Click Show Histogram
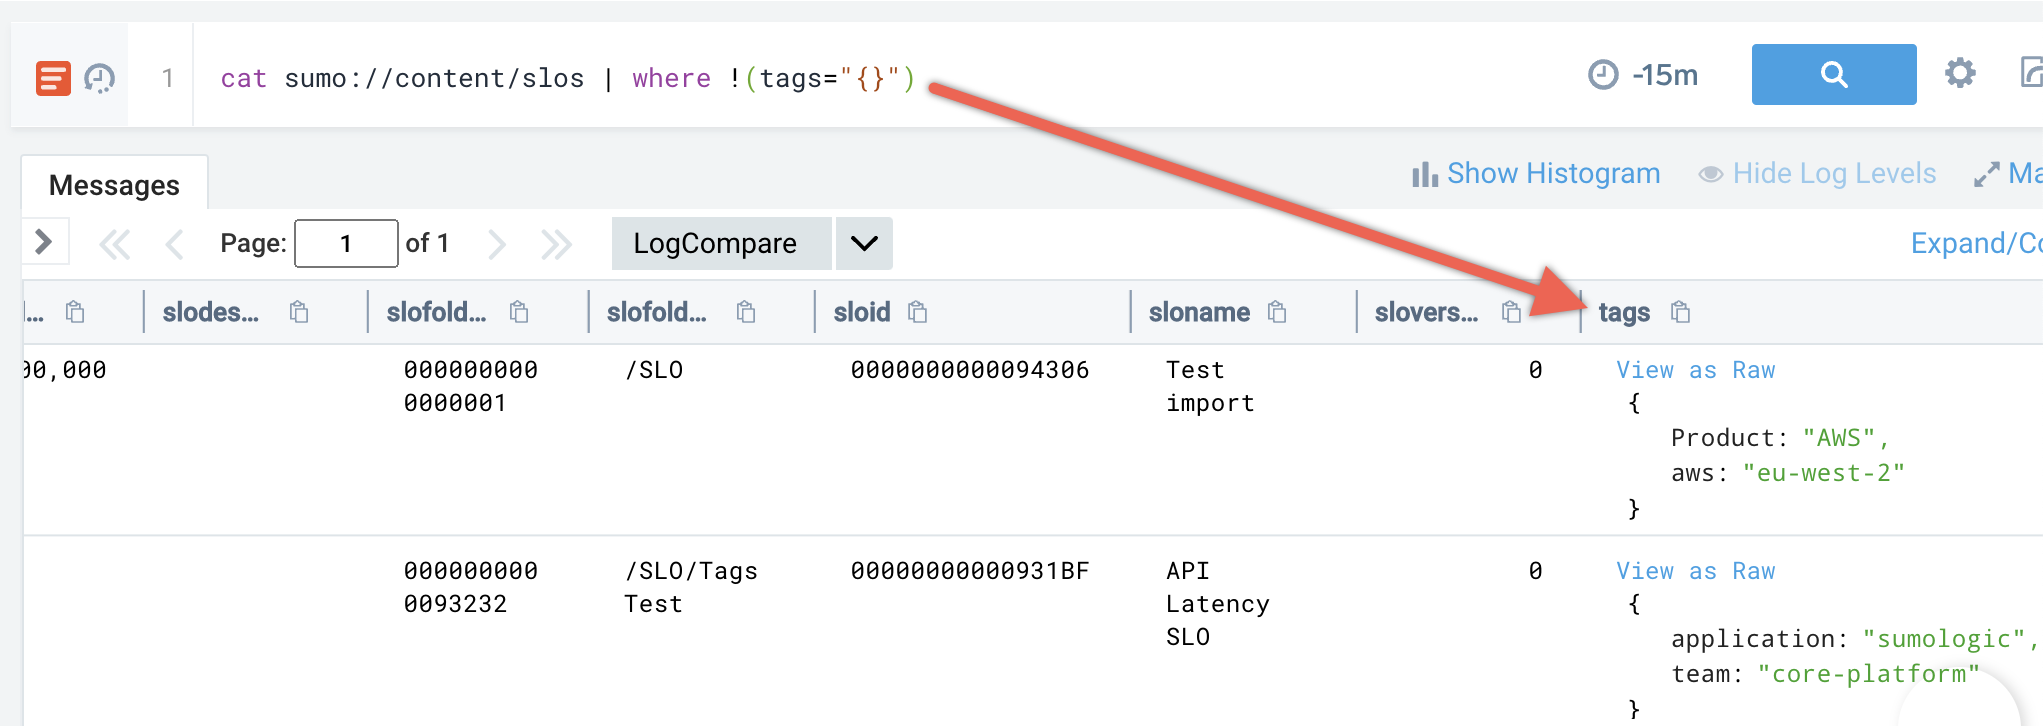The width and height of the screenshot is (2044, 726). tap(1536, 174)
